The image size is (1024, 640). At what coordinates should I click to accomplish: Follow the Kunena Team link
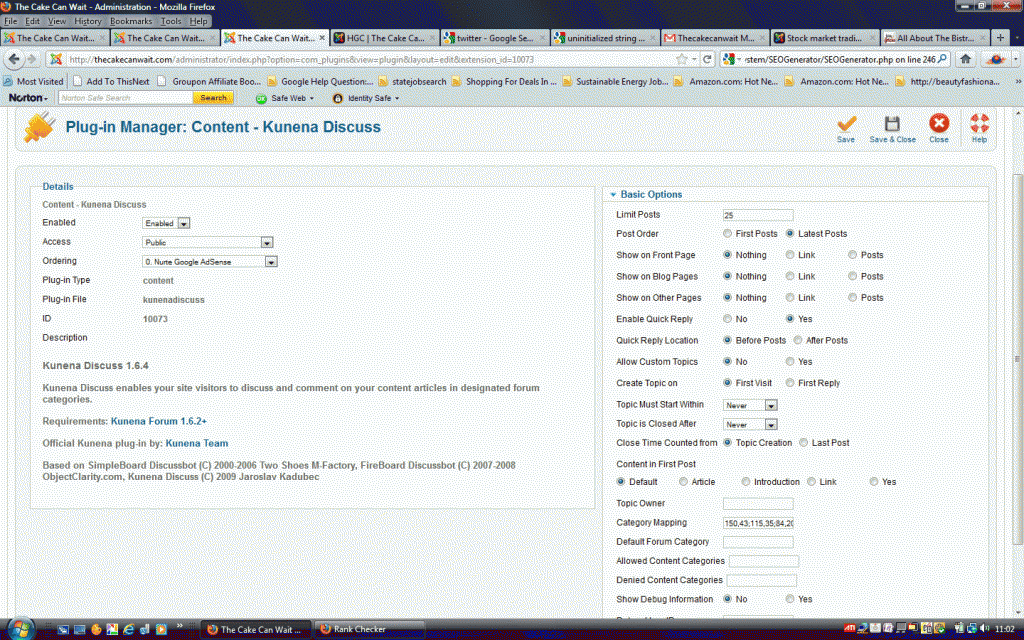pyautogui.click(x=196, y=443)
